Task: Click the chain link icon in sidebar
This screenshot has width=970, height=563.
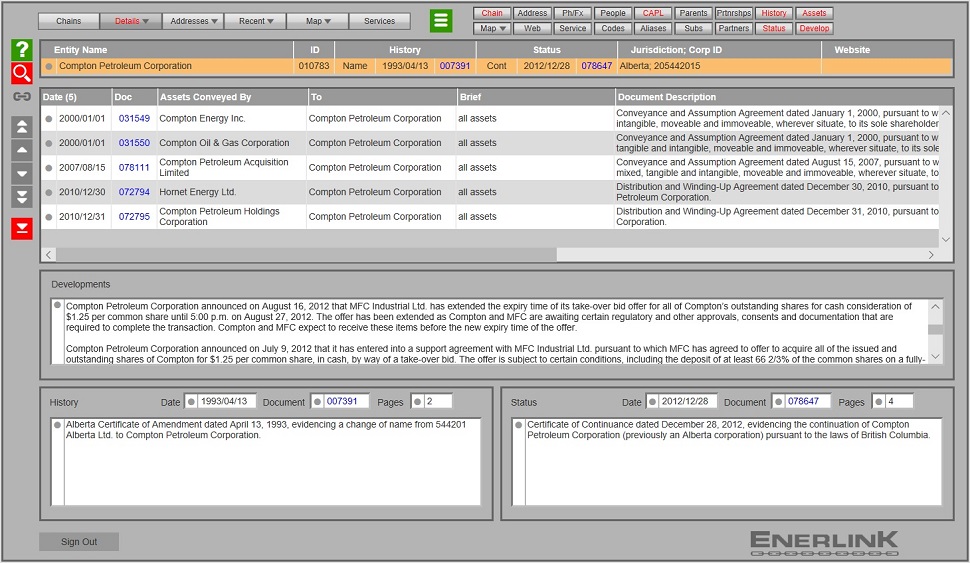Action: point(22,97)
